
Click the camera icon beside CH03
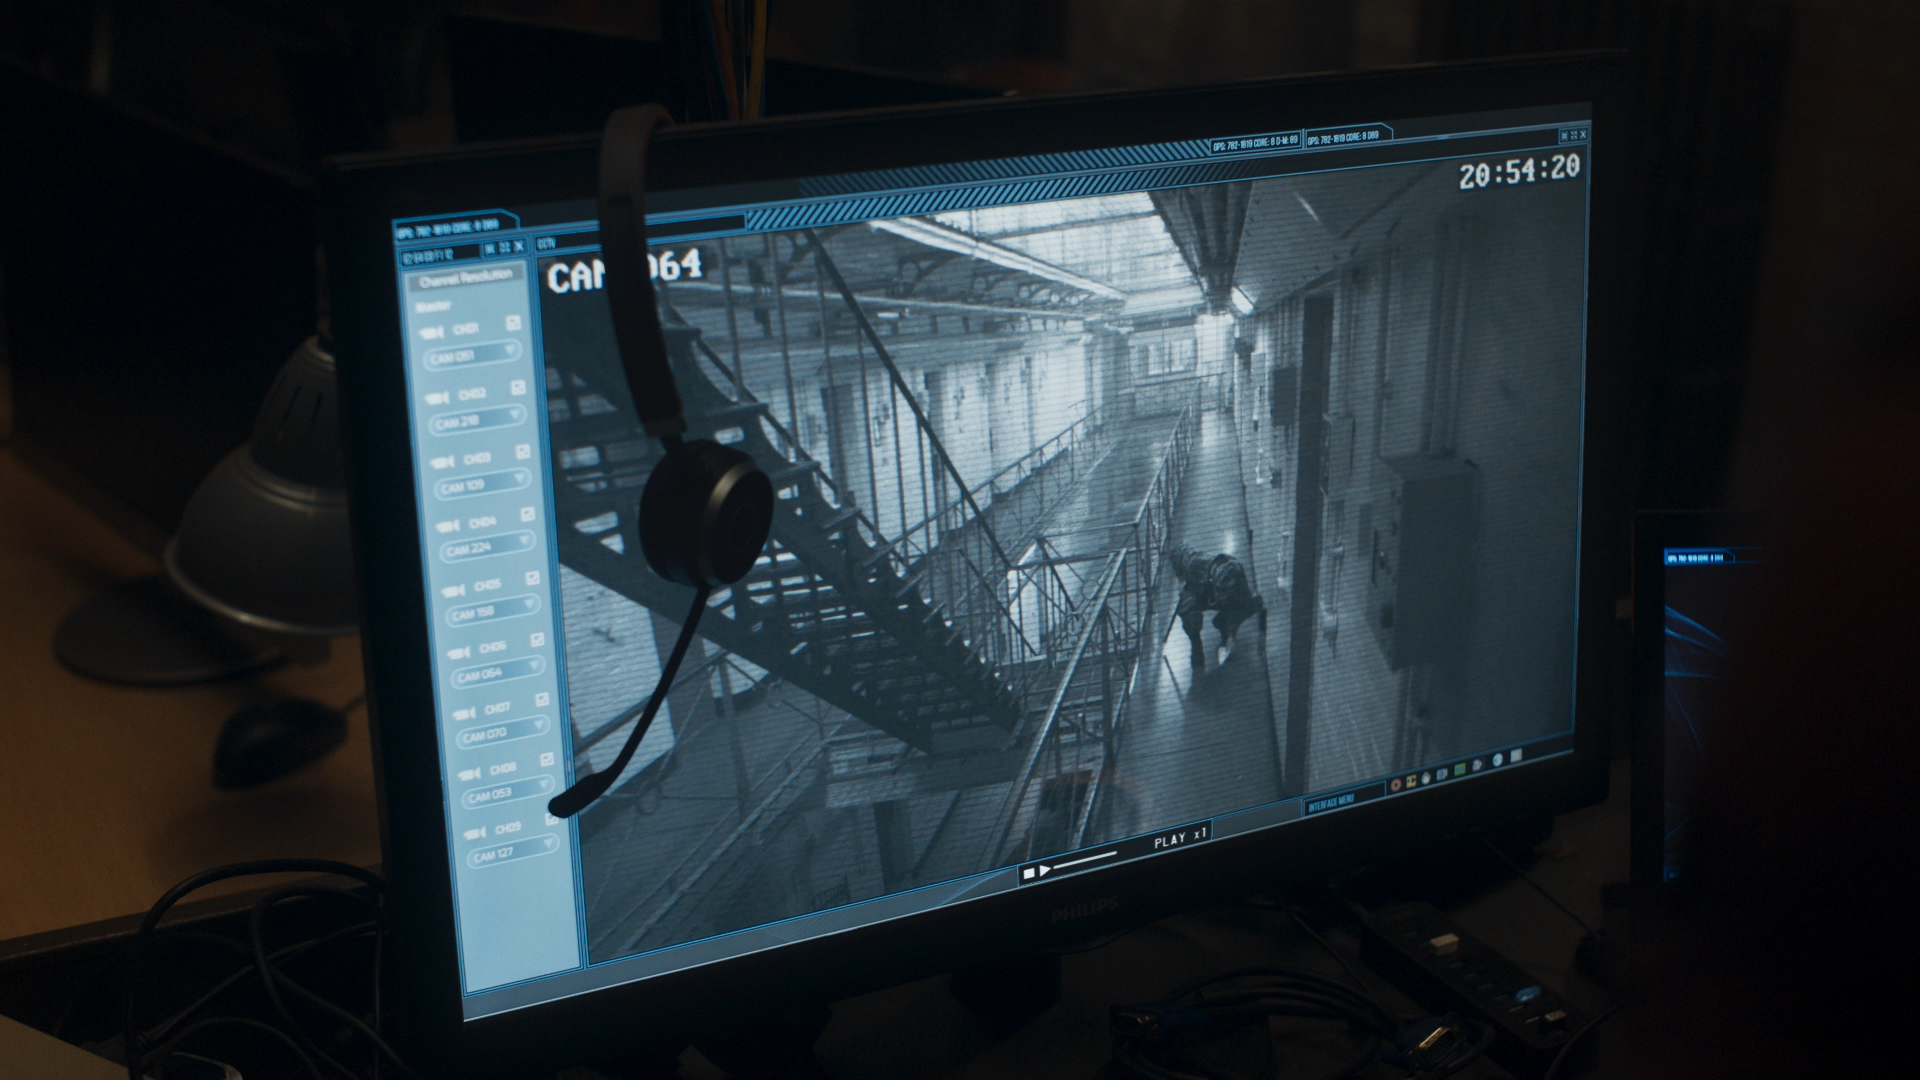(x=443, y=462)
